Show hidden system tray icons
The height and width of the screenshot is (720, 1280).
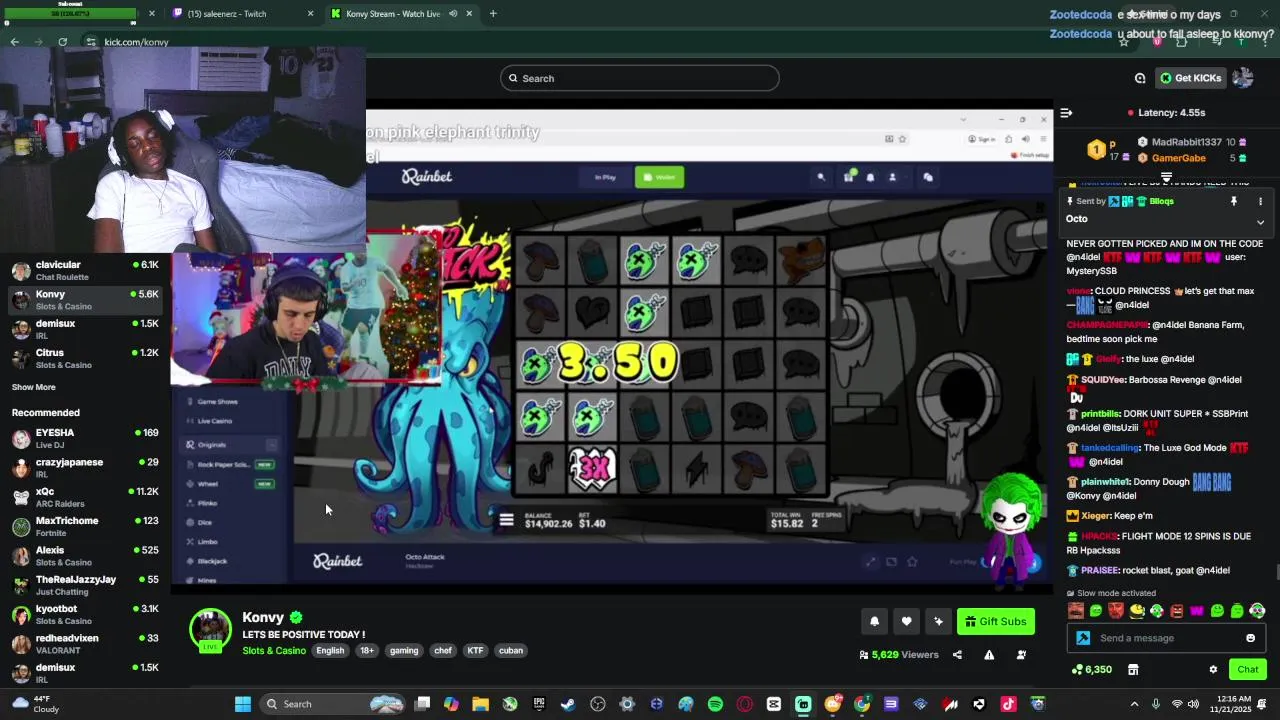[x=1134, y=704]
